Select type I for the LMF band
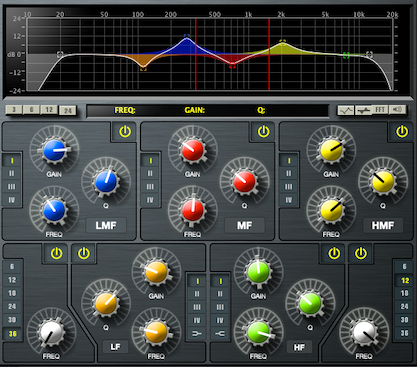The image size is (417, 367). (12, 161)
